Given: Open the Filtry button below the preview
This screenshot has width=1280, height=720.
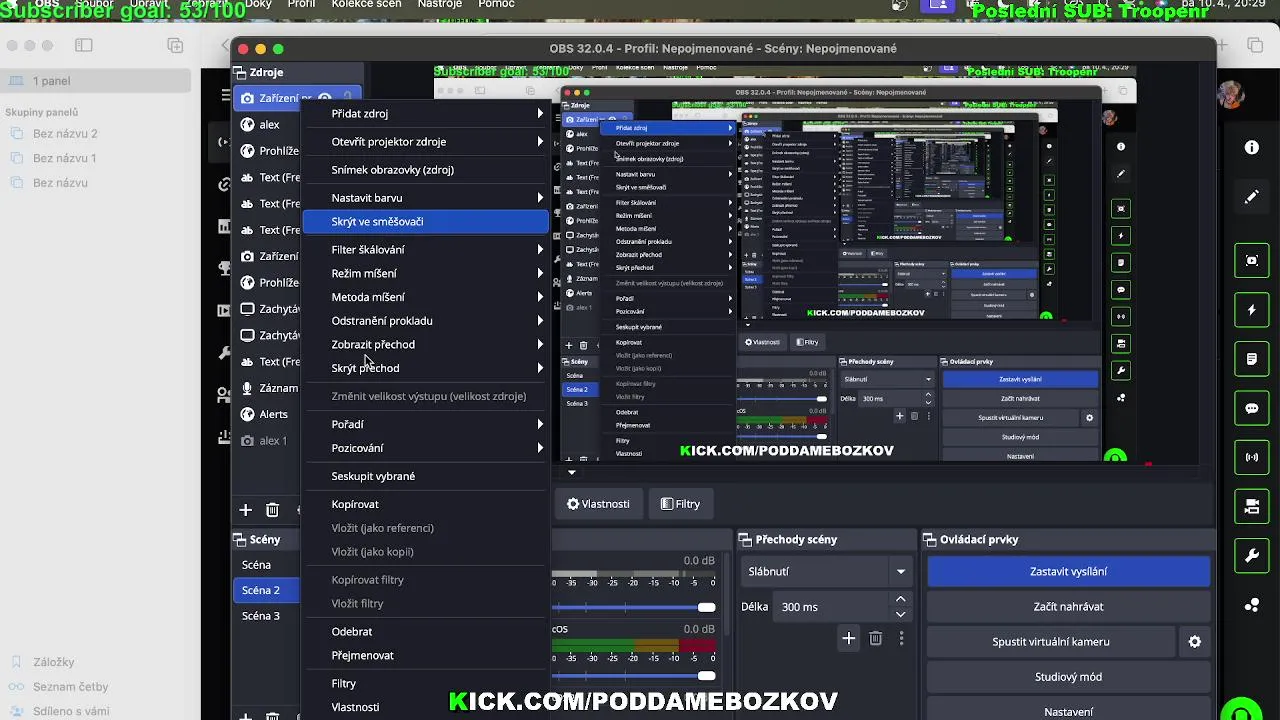Looking at the screenshot, I should click(x=680, y=504).
